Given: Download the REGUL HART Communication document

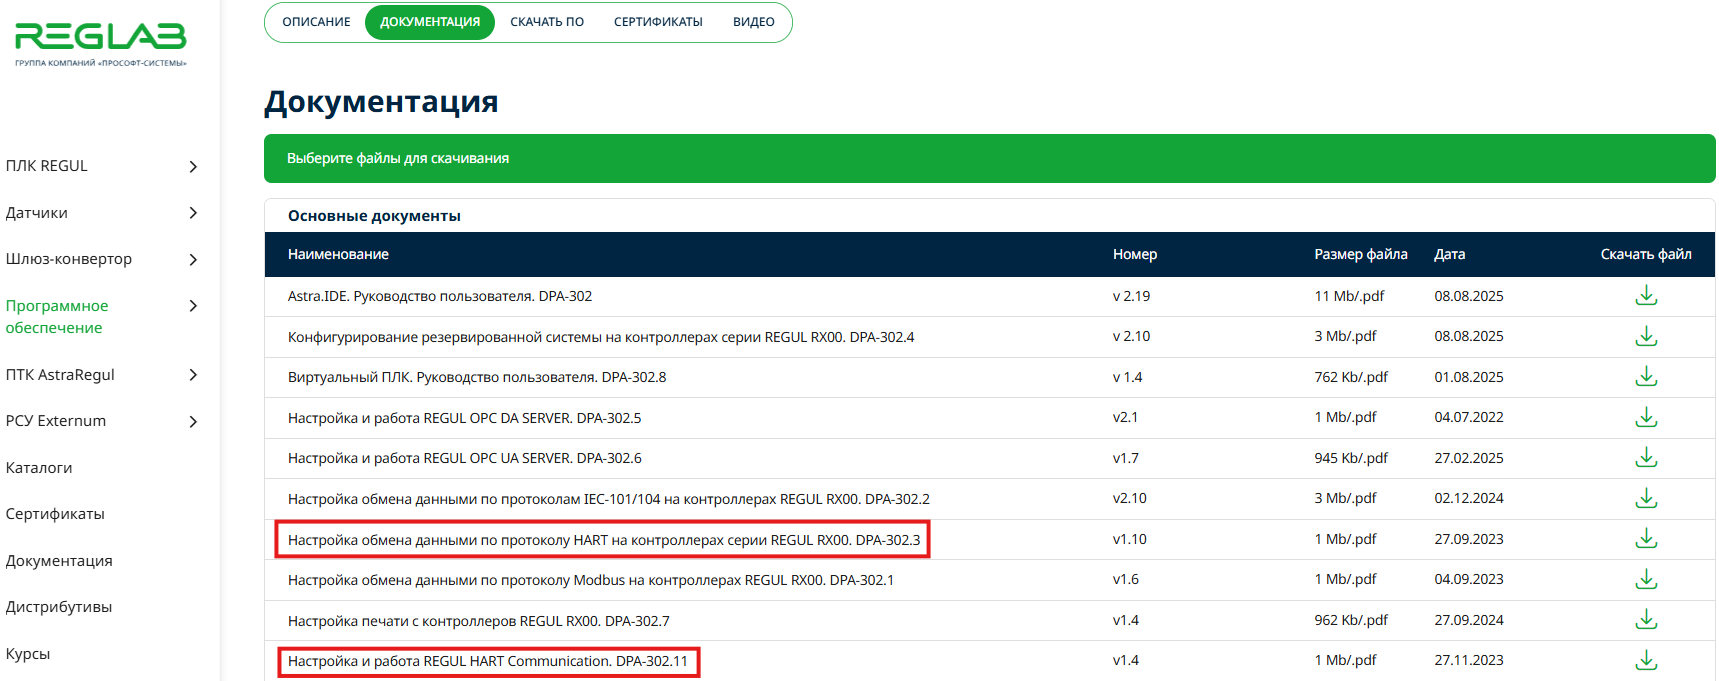Looking at the screenshot, I should (1645, 661).
